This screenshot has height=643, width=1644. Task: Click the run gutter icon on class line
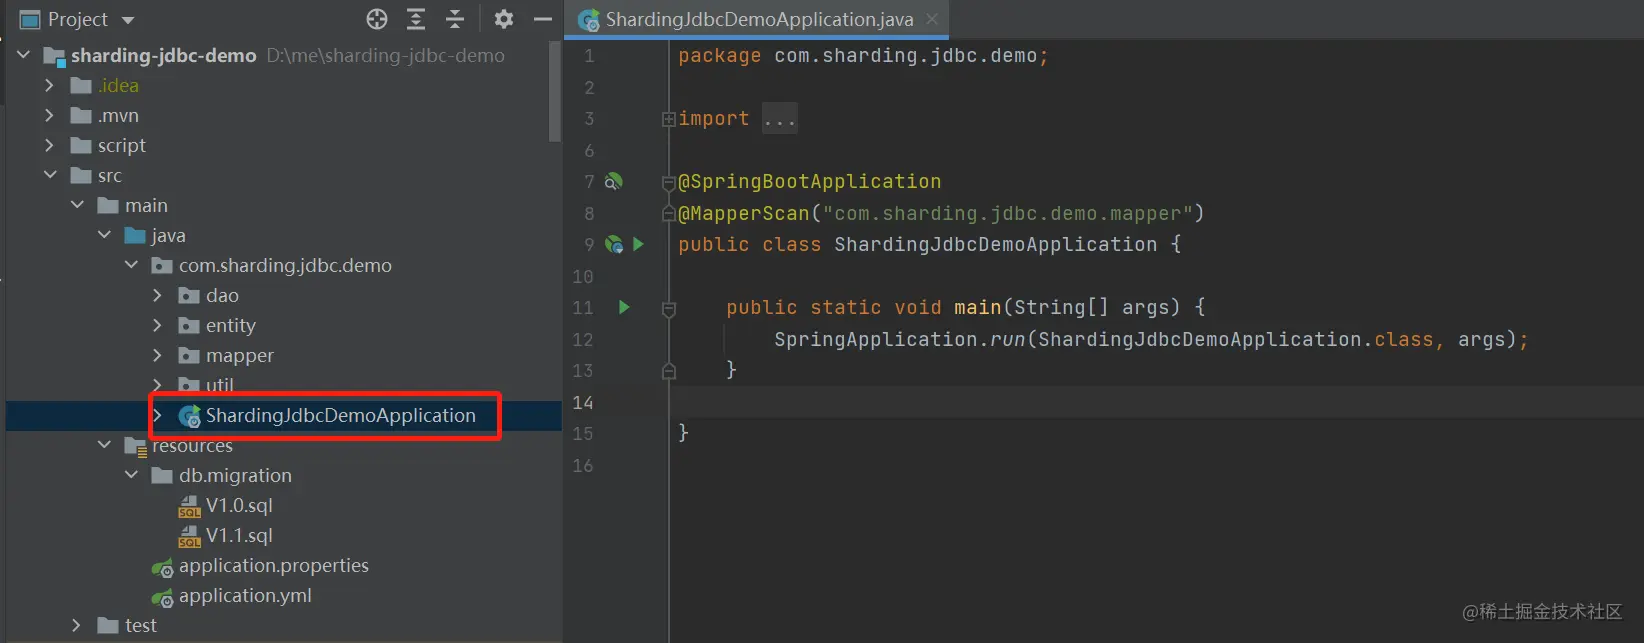point(638,244)
